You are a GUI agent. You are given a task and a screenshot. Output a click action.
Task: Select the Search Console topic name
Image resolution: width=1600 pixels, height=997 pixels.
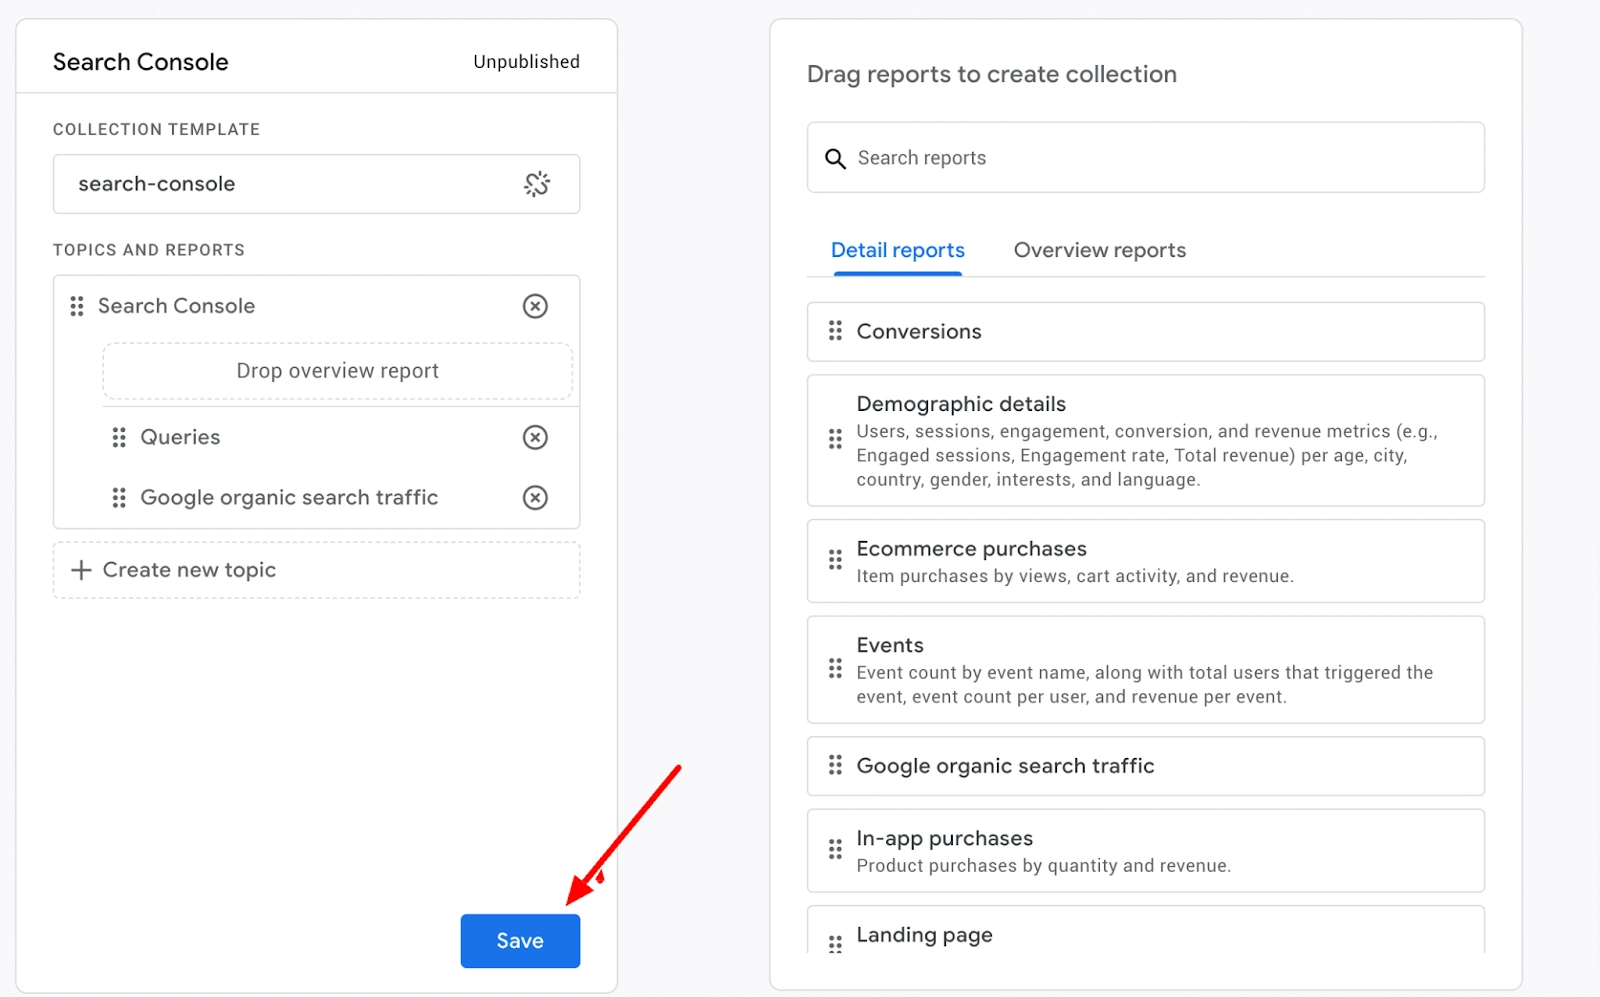click(x=176, y=306)
